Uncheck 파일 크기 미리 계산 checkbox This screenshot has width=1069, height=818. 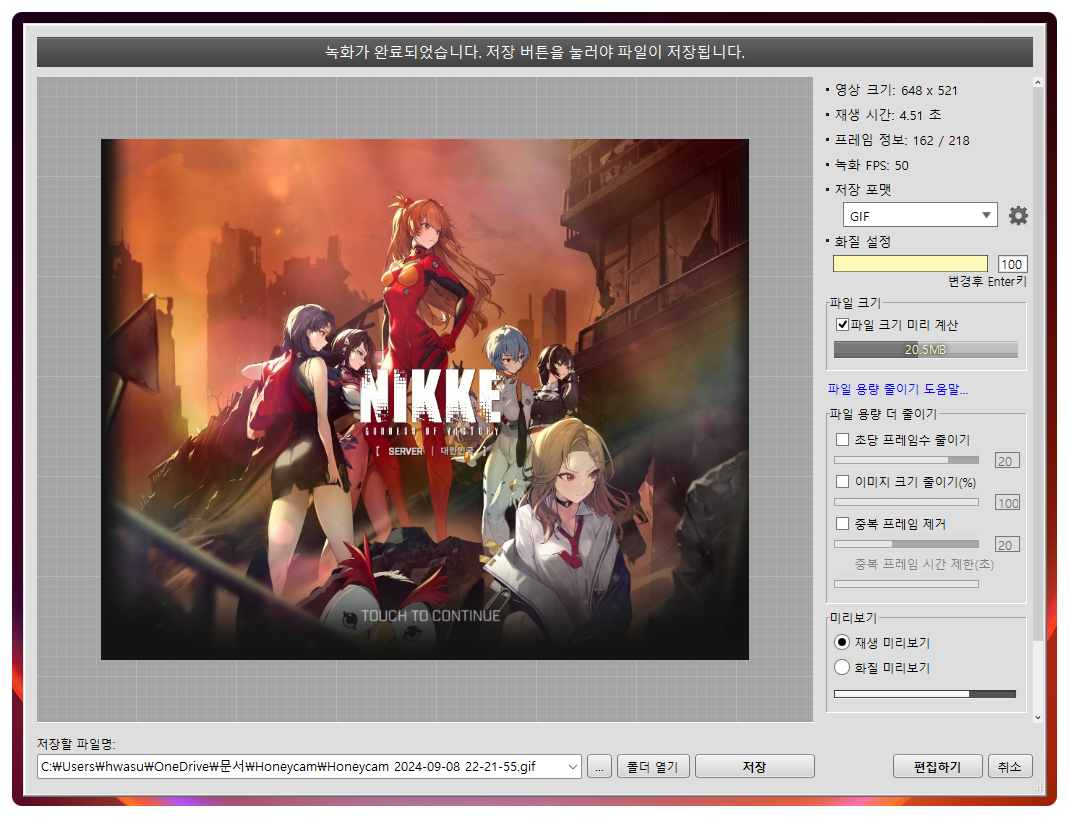pyautogui.click(x=843, y=324)
